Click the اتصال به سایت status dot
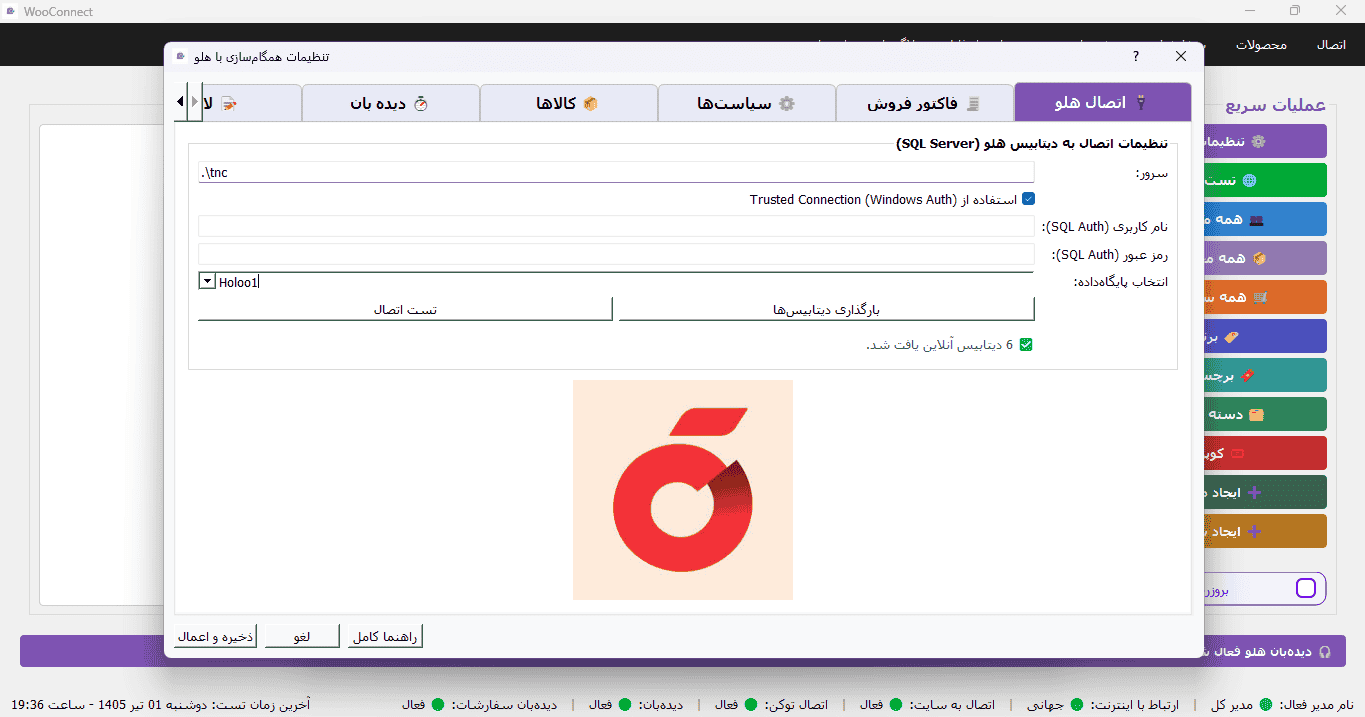Viewport: 1365px width, 717px height. [896, 704]
